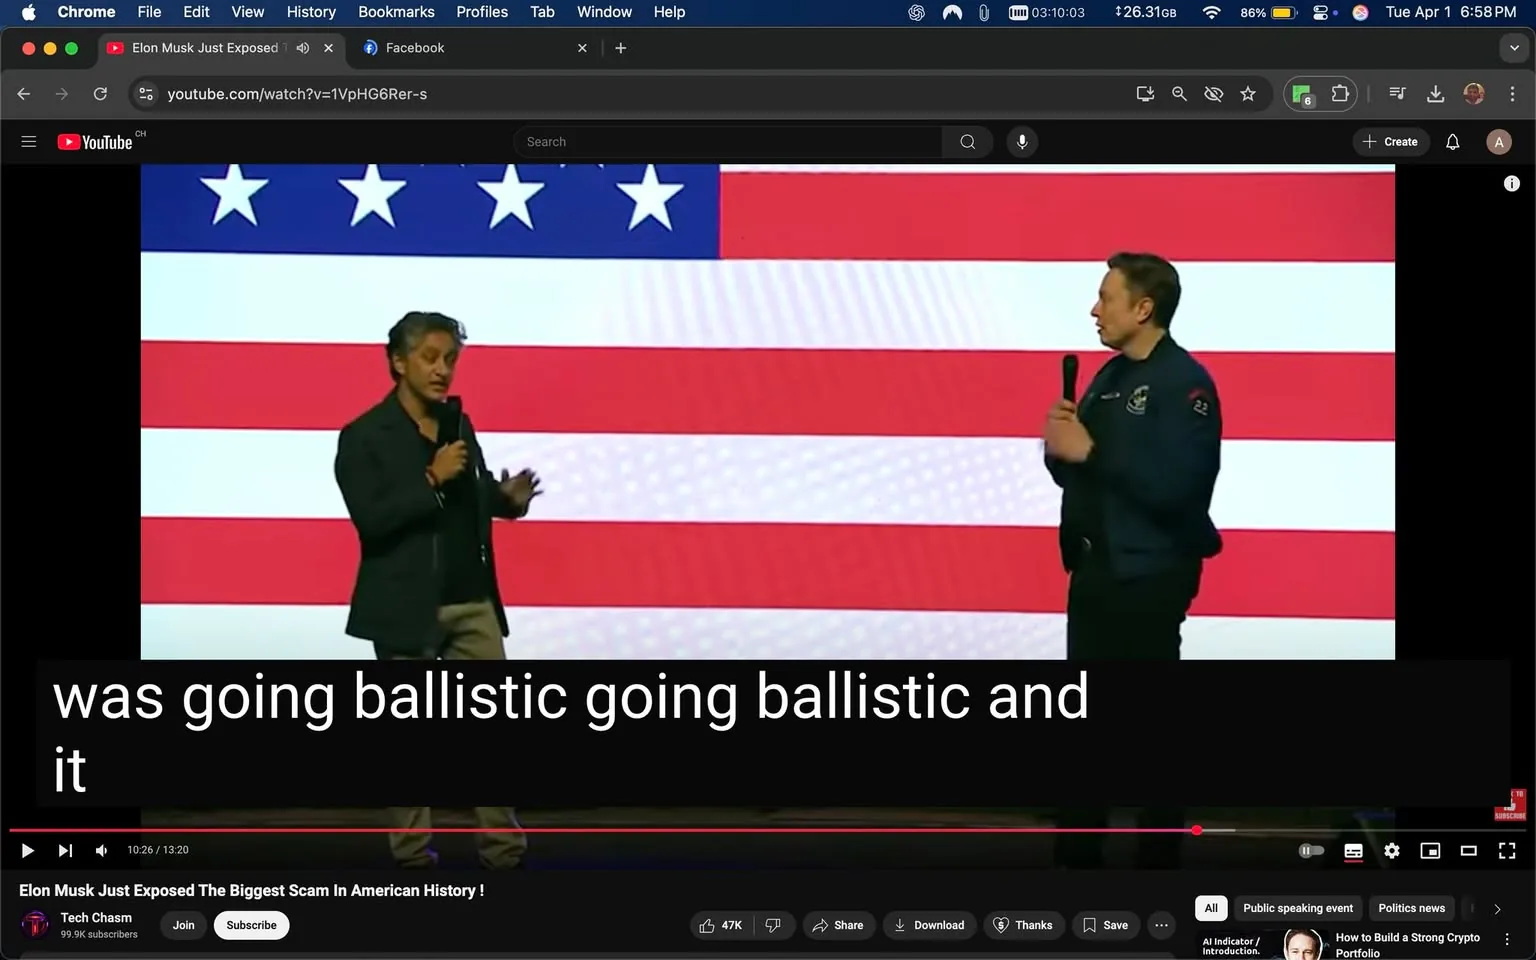The height and width of the screenshot is (960, 1536).
Task: Mute the video volume
Action: point(100,850)
